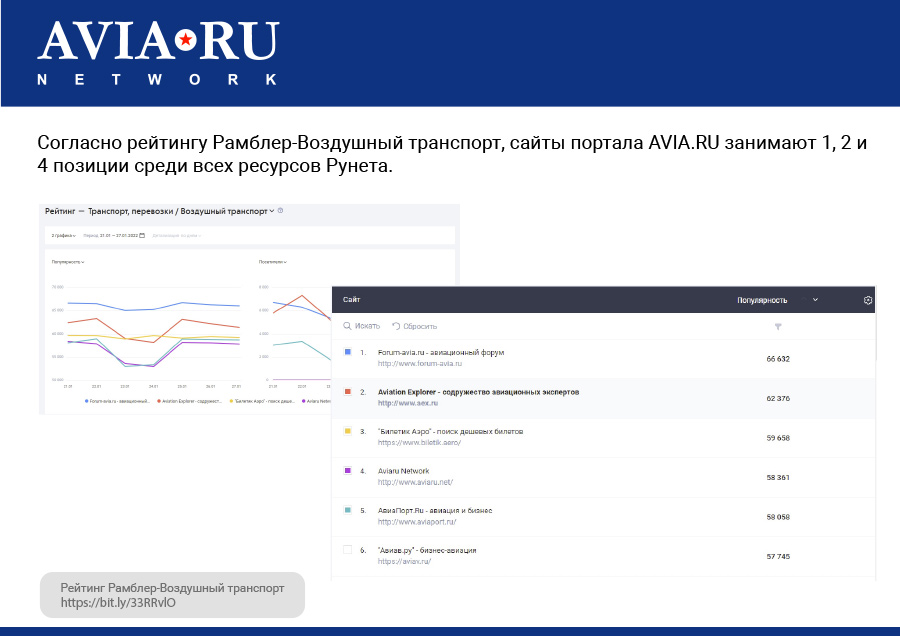Click the popularity value 66 632
900x636 pixels.
point(778,359)
